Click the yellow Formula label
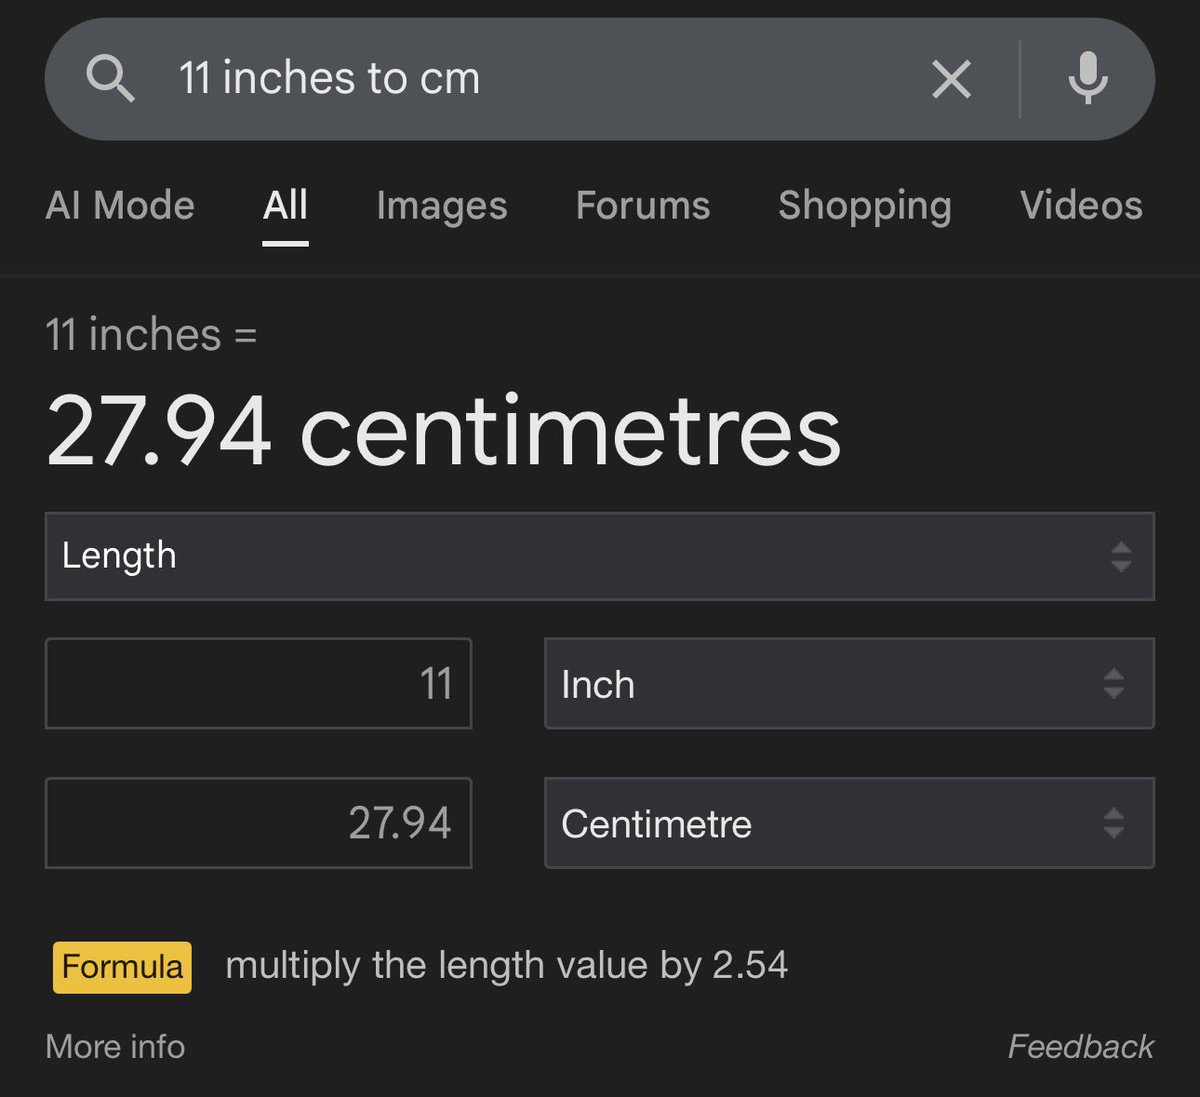The height and width of the screenshot is (1097, 1200). (x=122, y=967)
